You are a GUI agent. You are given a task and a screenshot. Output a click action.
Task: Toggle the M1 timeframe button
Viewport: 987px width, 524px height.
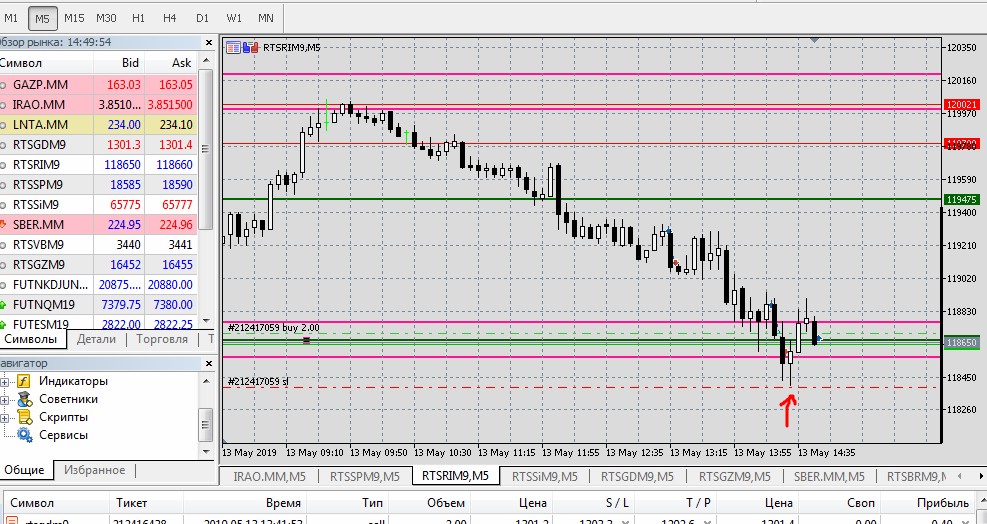[11, 18]
